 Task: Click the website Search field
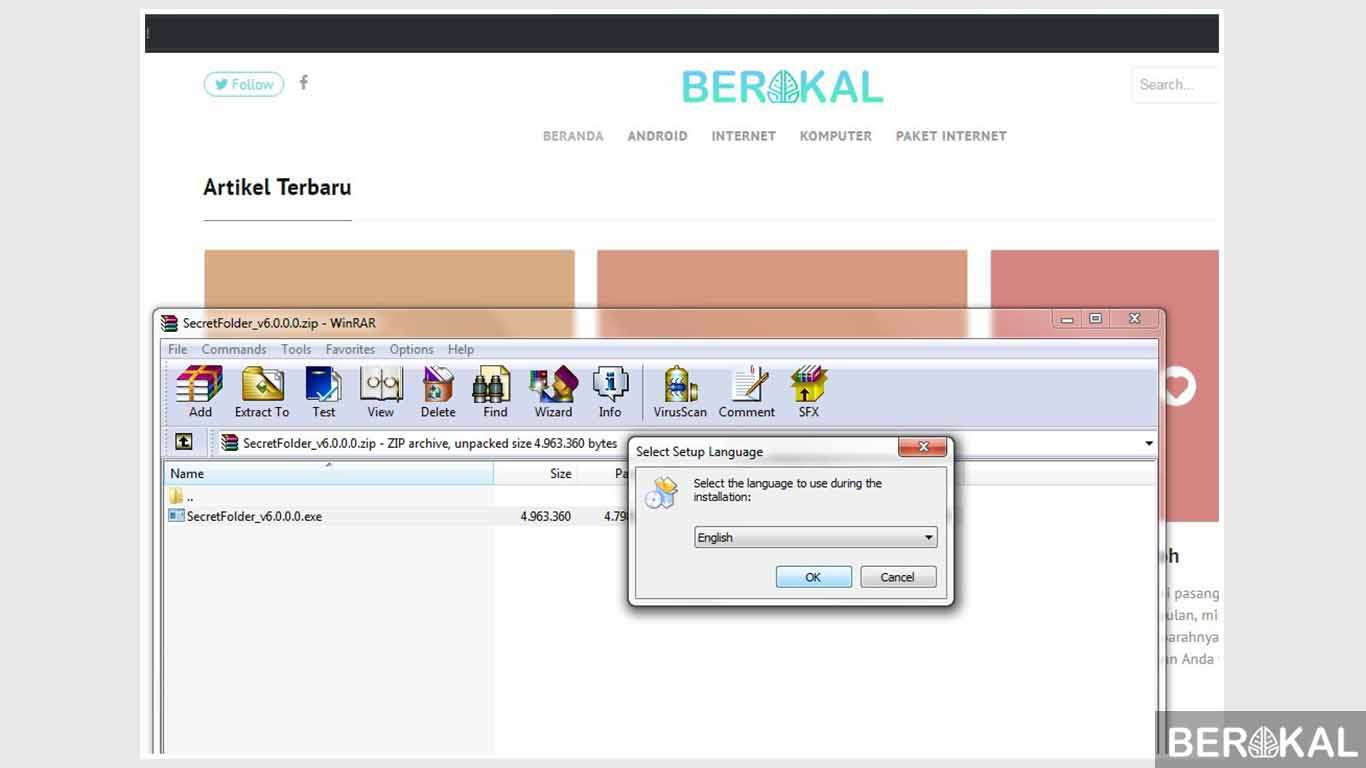click(x=1176, y=85)
